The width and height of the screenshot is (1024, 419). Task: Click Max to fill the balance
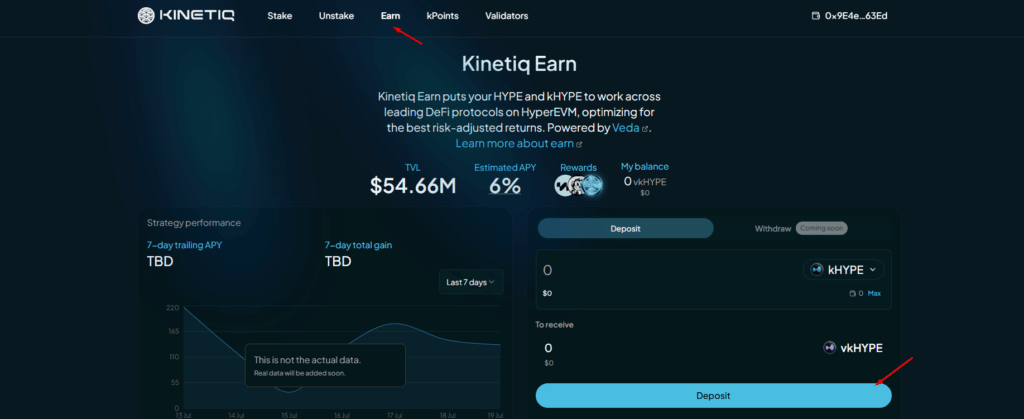pyautogui.click(x=874, y=294)
